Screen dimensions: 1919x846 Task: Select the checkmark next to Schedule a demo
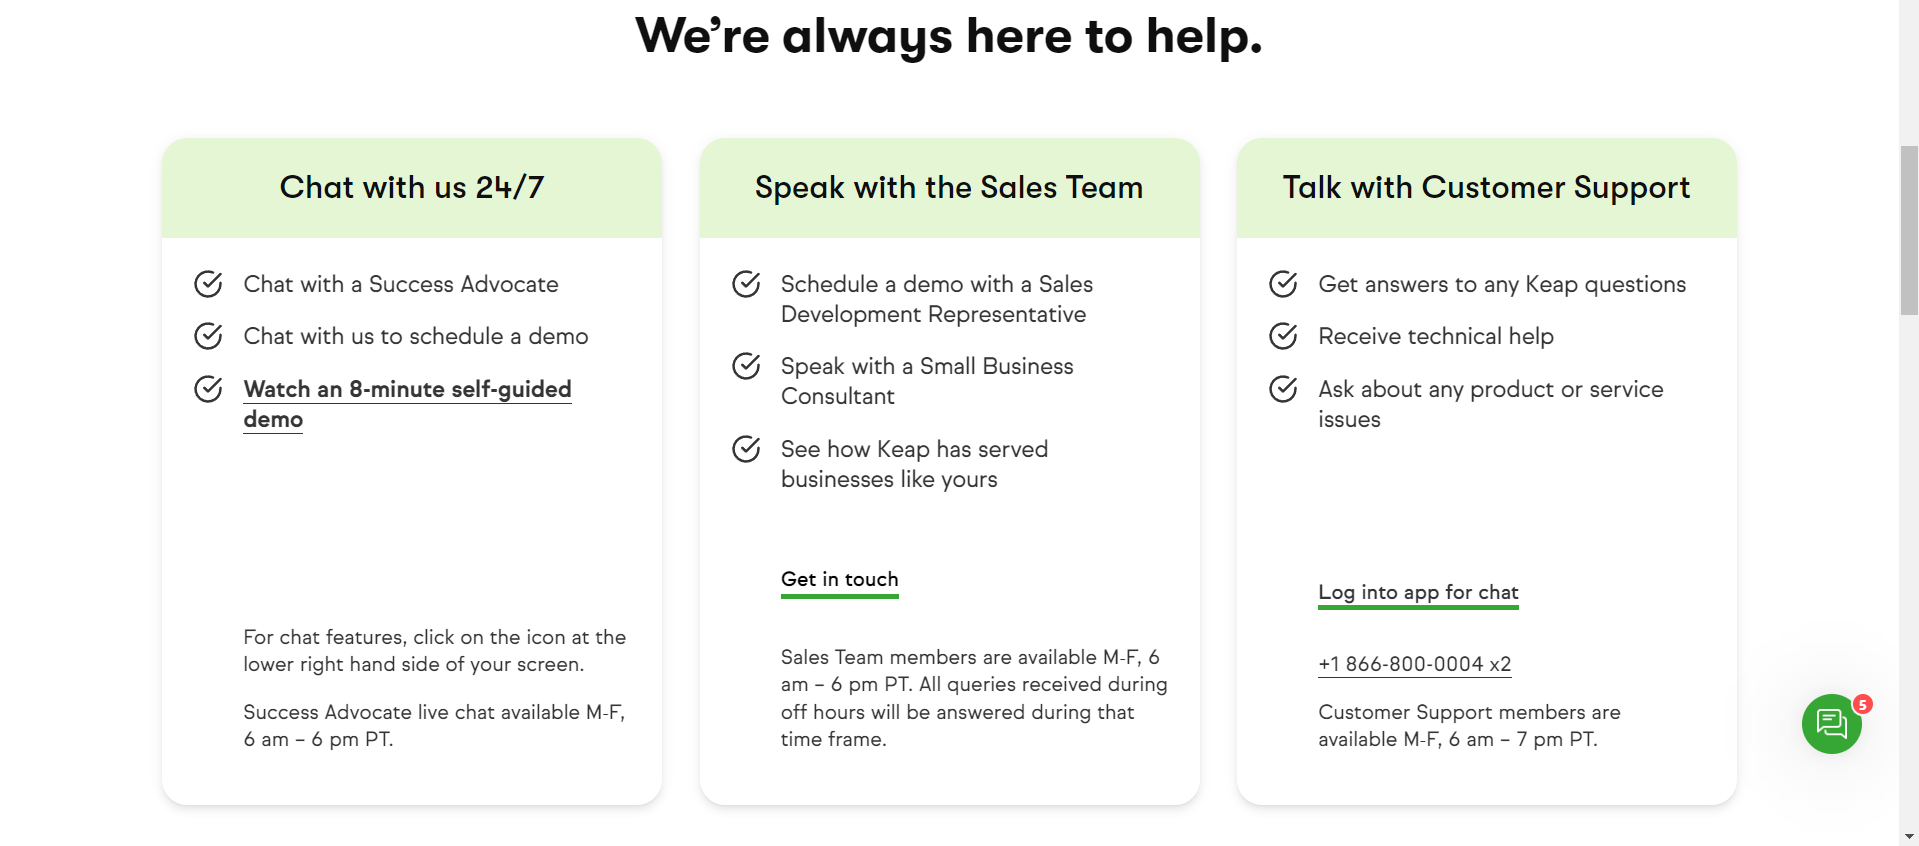click(746, 284)
